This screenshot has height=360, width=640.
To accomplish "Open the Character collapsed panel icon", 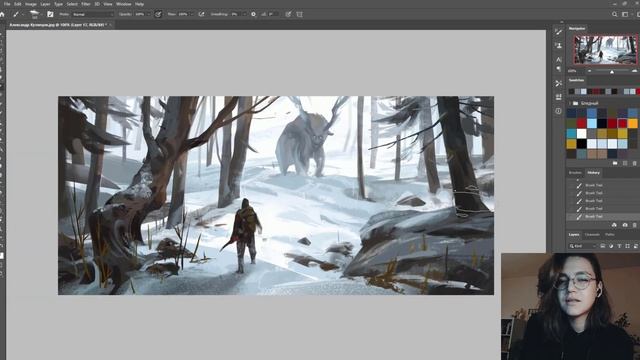I will point(558,60).
